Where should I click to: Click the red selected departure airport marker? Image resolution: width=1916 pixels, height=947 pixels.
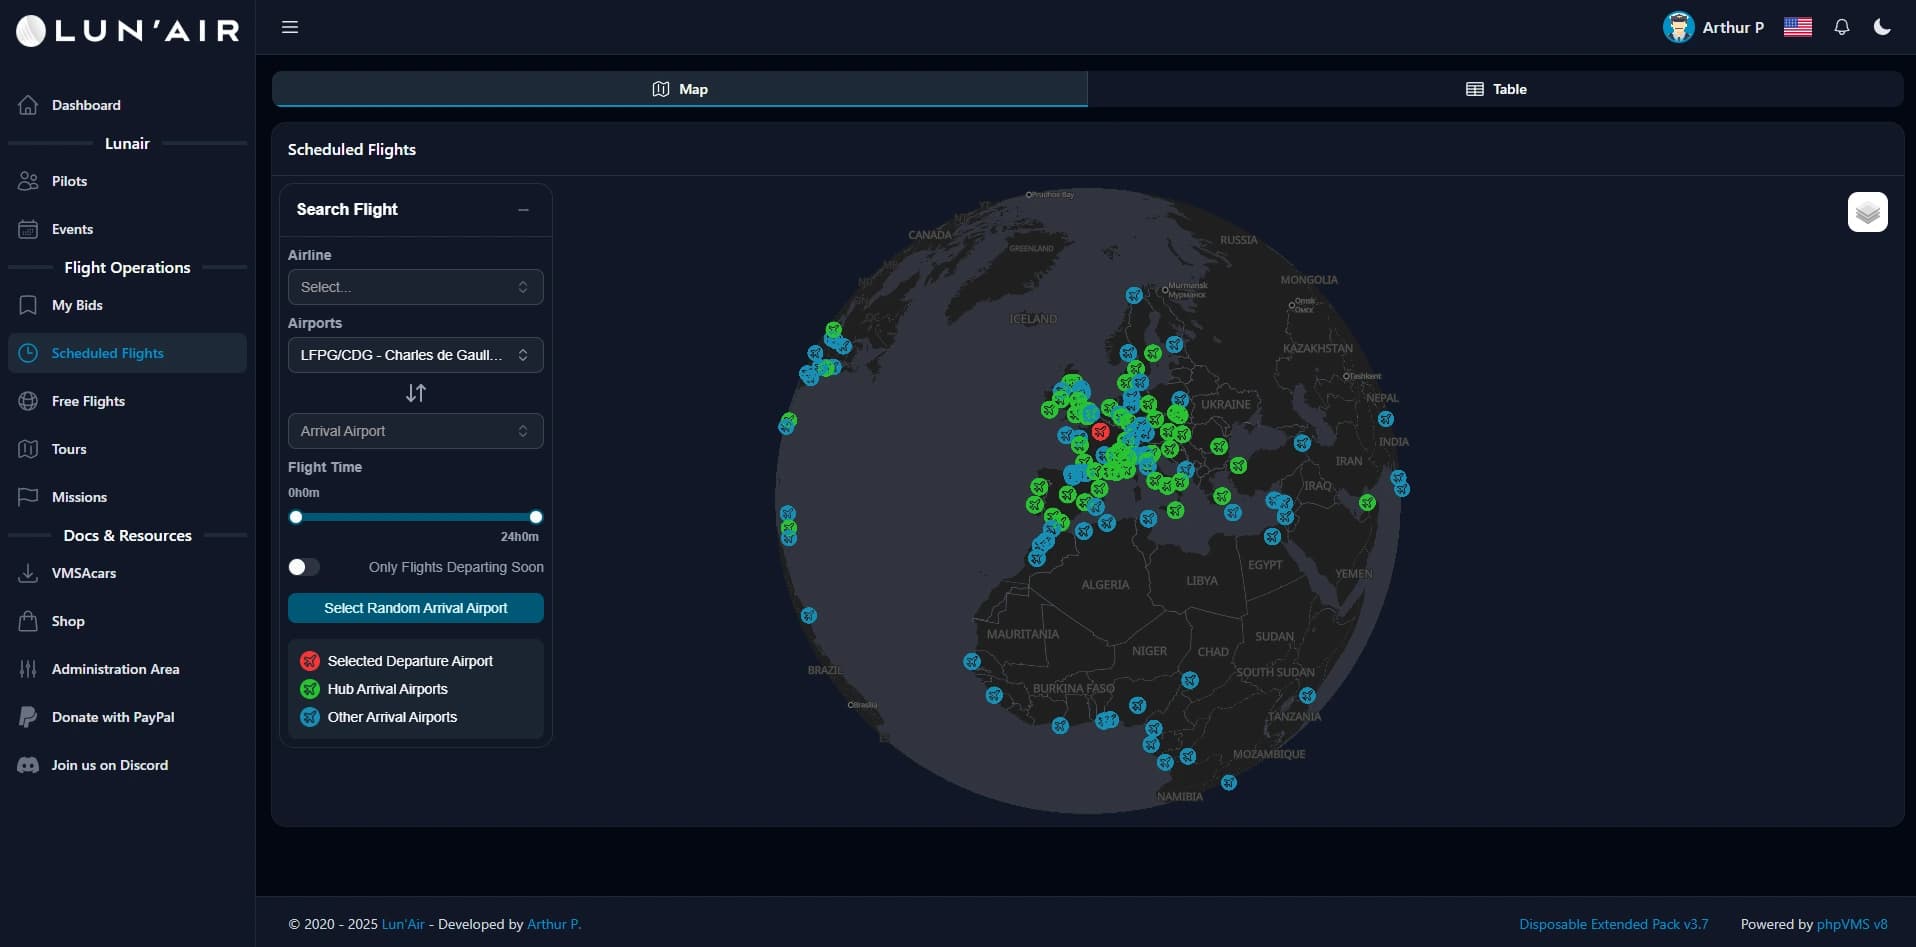point(1100,431)
